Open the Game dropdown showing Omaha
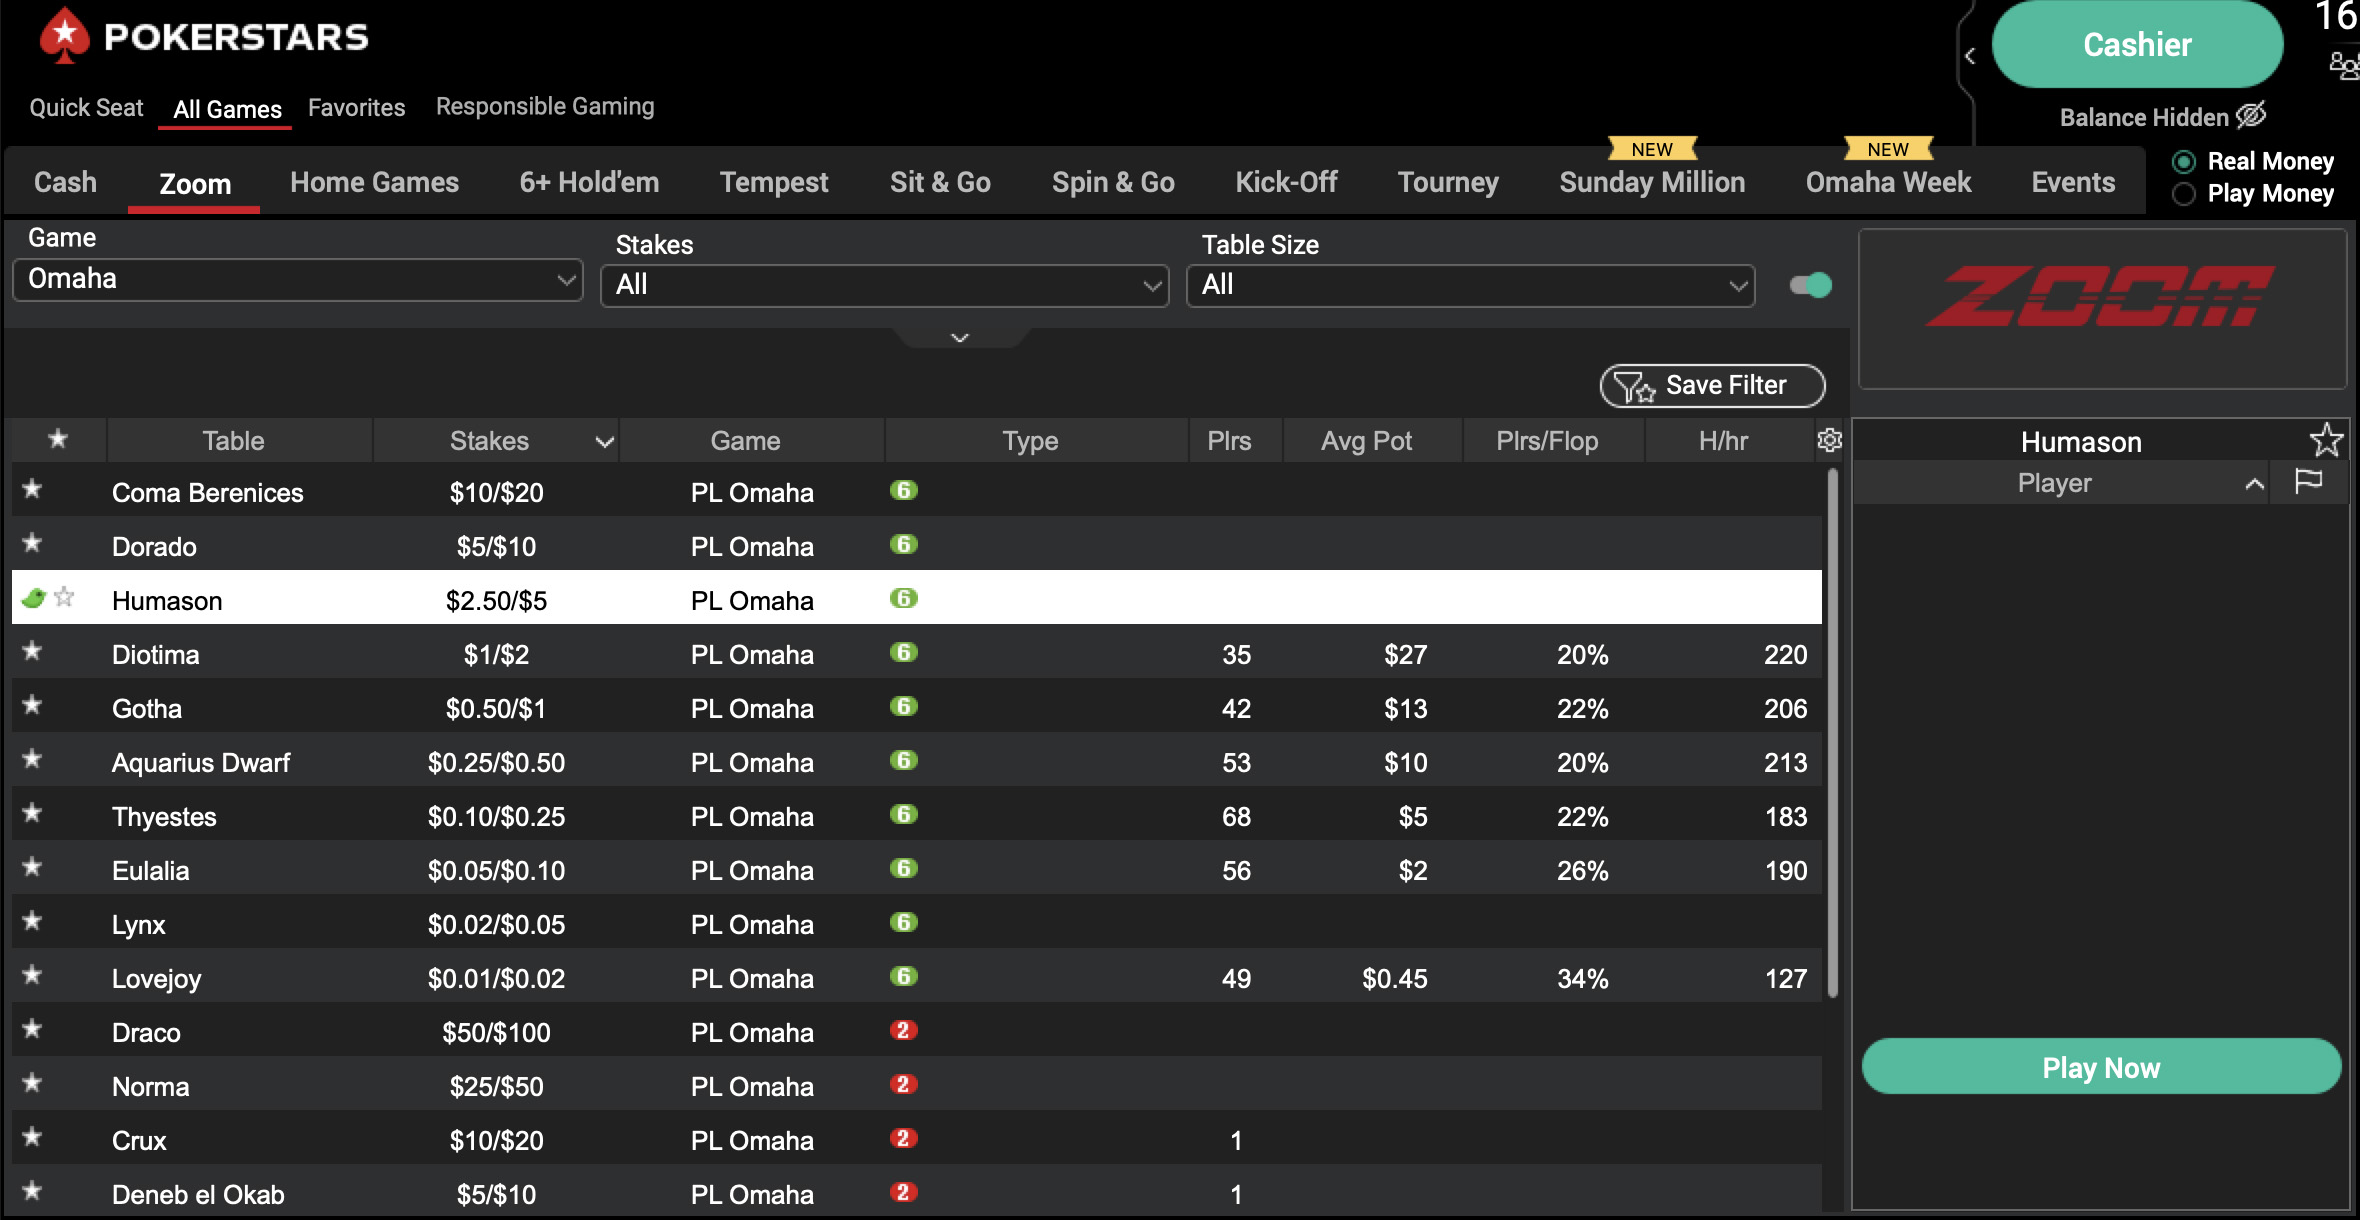2360x1220 pixels. coord(298,279)
